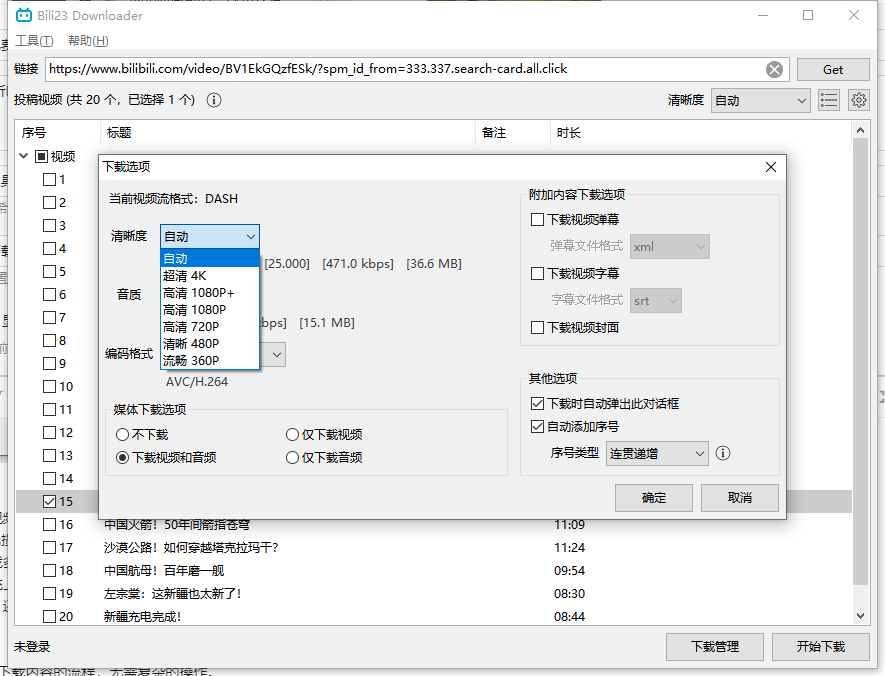Click the URL link input field
This screenshot has width=885, height=676.
coord(400,69)
